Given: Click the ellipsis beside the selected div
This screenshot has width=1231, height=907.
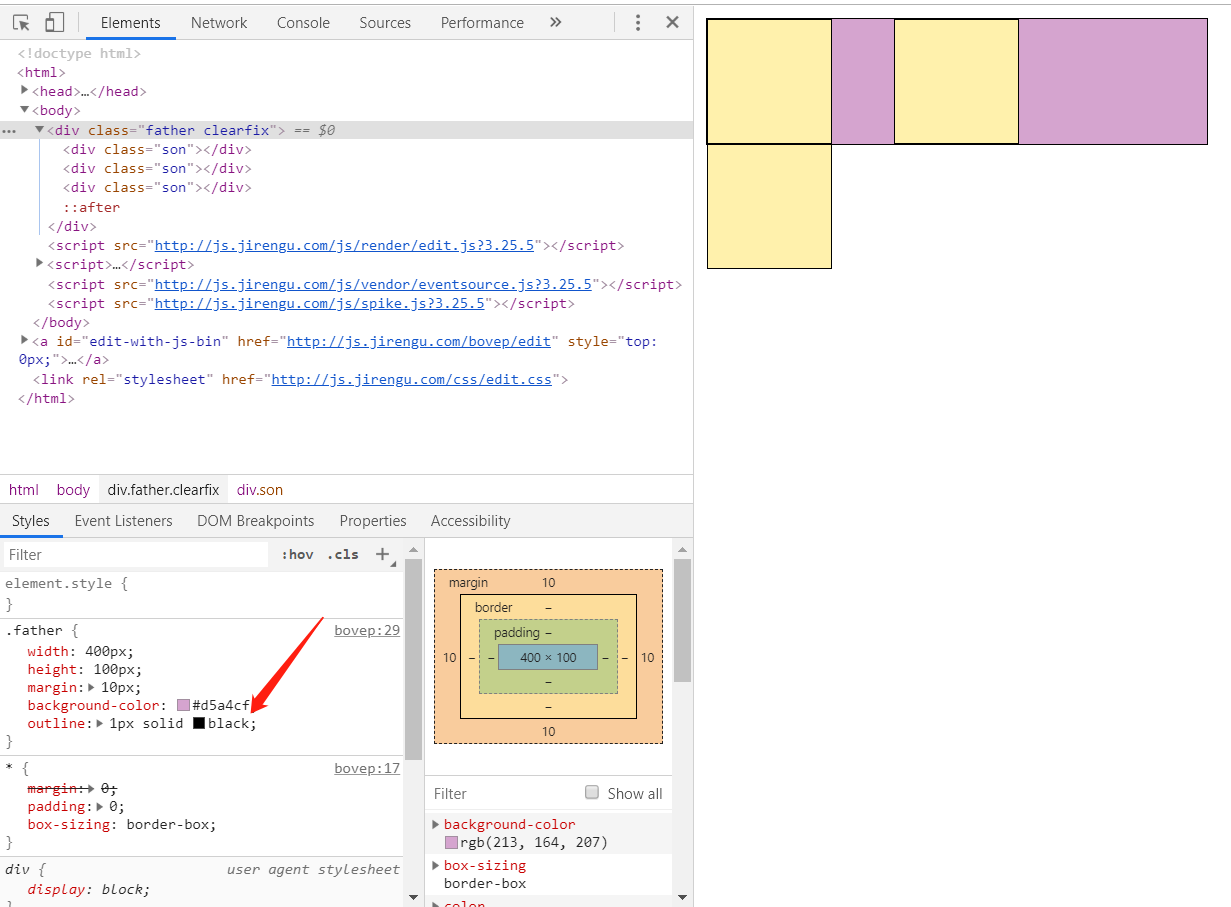Looking at the screenshot, I should (x=9, y=130).
